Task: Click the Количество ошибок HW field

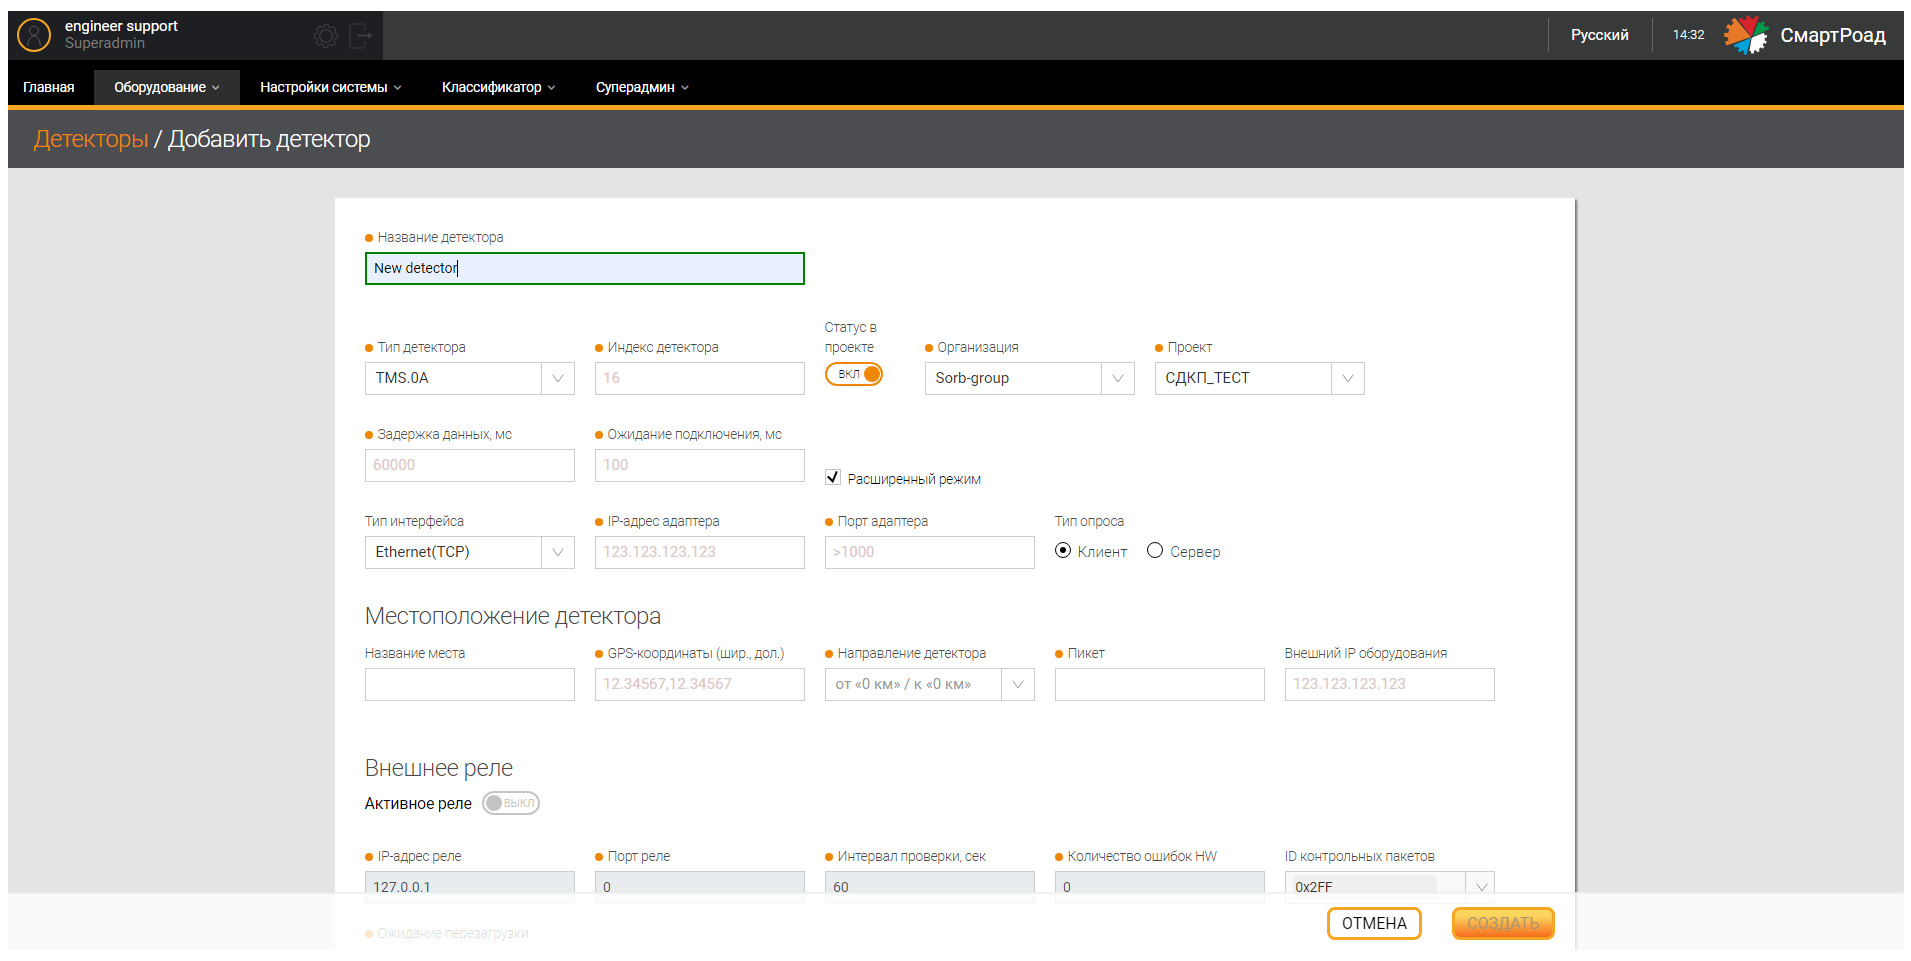Action: point(1160,887)
